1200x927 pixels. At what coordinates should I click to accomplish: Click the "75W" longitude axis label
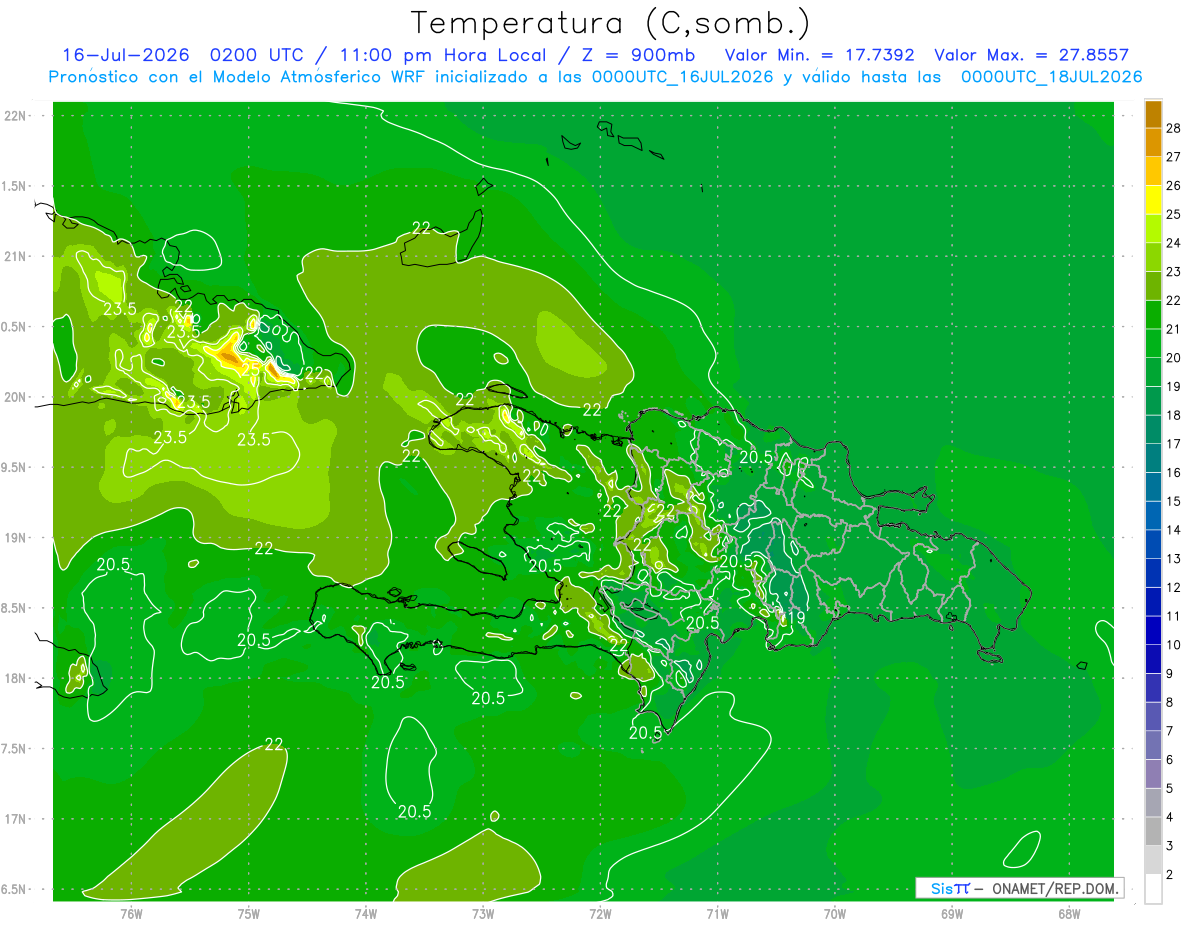click(x=248, y=913)
